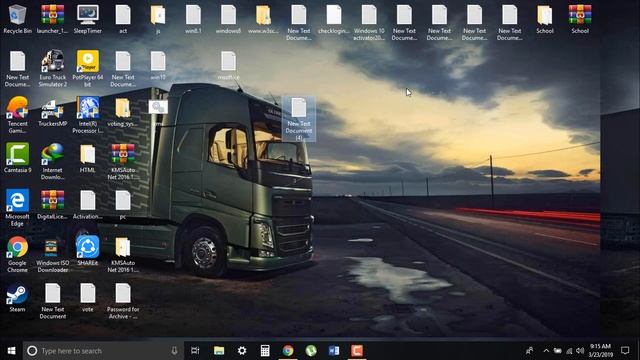Click the TruckersMP desktop shortcut
Viewport: 640px width, 360px height.
click(x=53, y=112)
